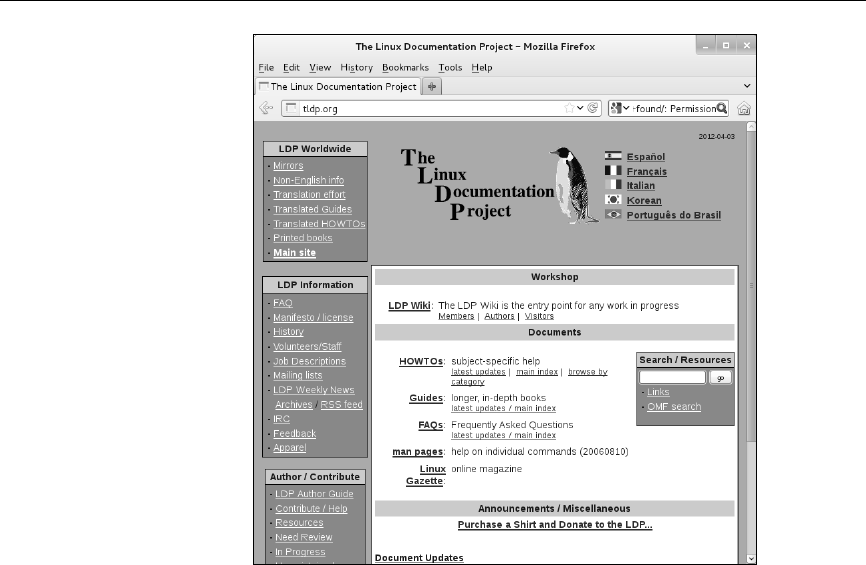The height and width of the screenshot is (565, 866).
Task: Open the Help menu
Action: [x=482, y=67]
